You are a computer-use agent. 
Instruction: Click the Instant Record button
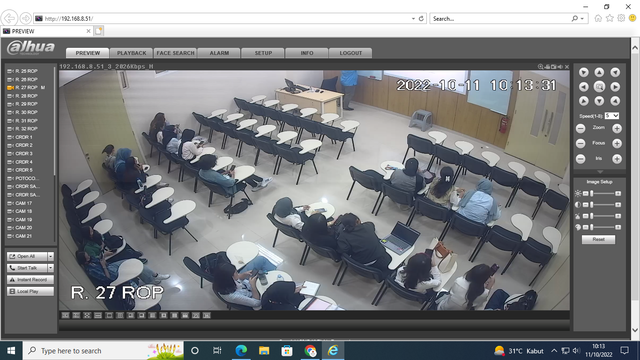click(30, 280)
